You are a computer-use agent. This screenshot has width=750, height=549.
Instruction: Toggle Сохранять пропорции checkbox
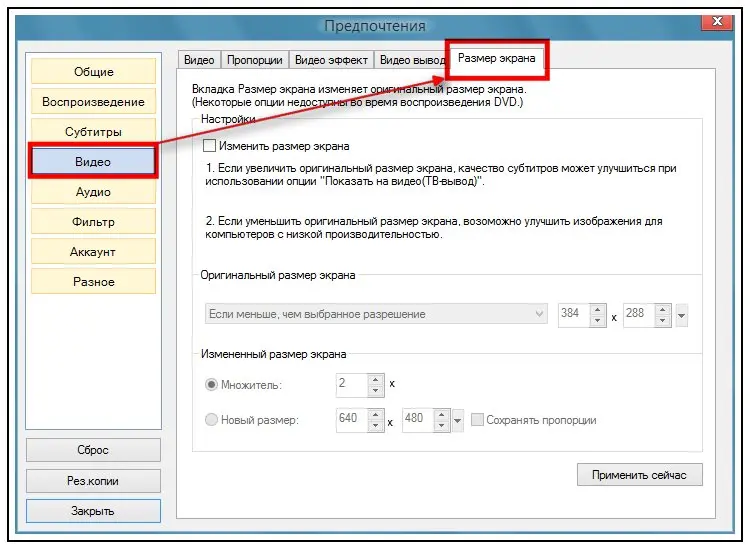[477, 419]
